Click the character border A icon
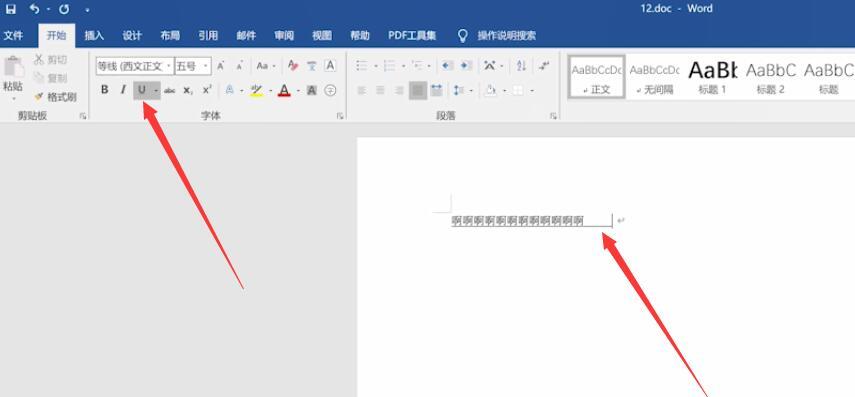Image resolution: width=855 pixels, height=397 pixels. (x=330, y=66)
